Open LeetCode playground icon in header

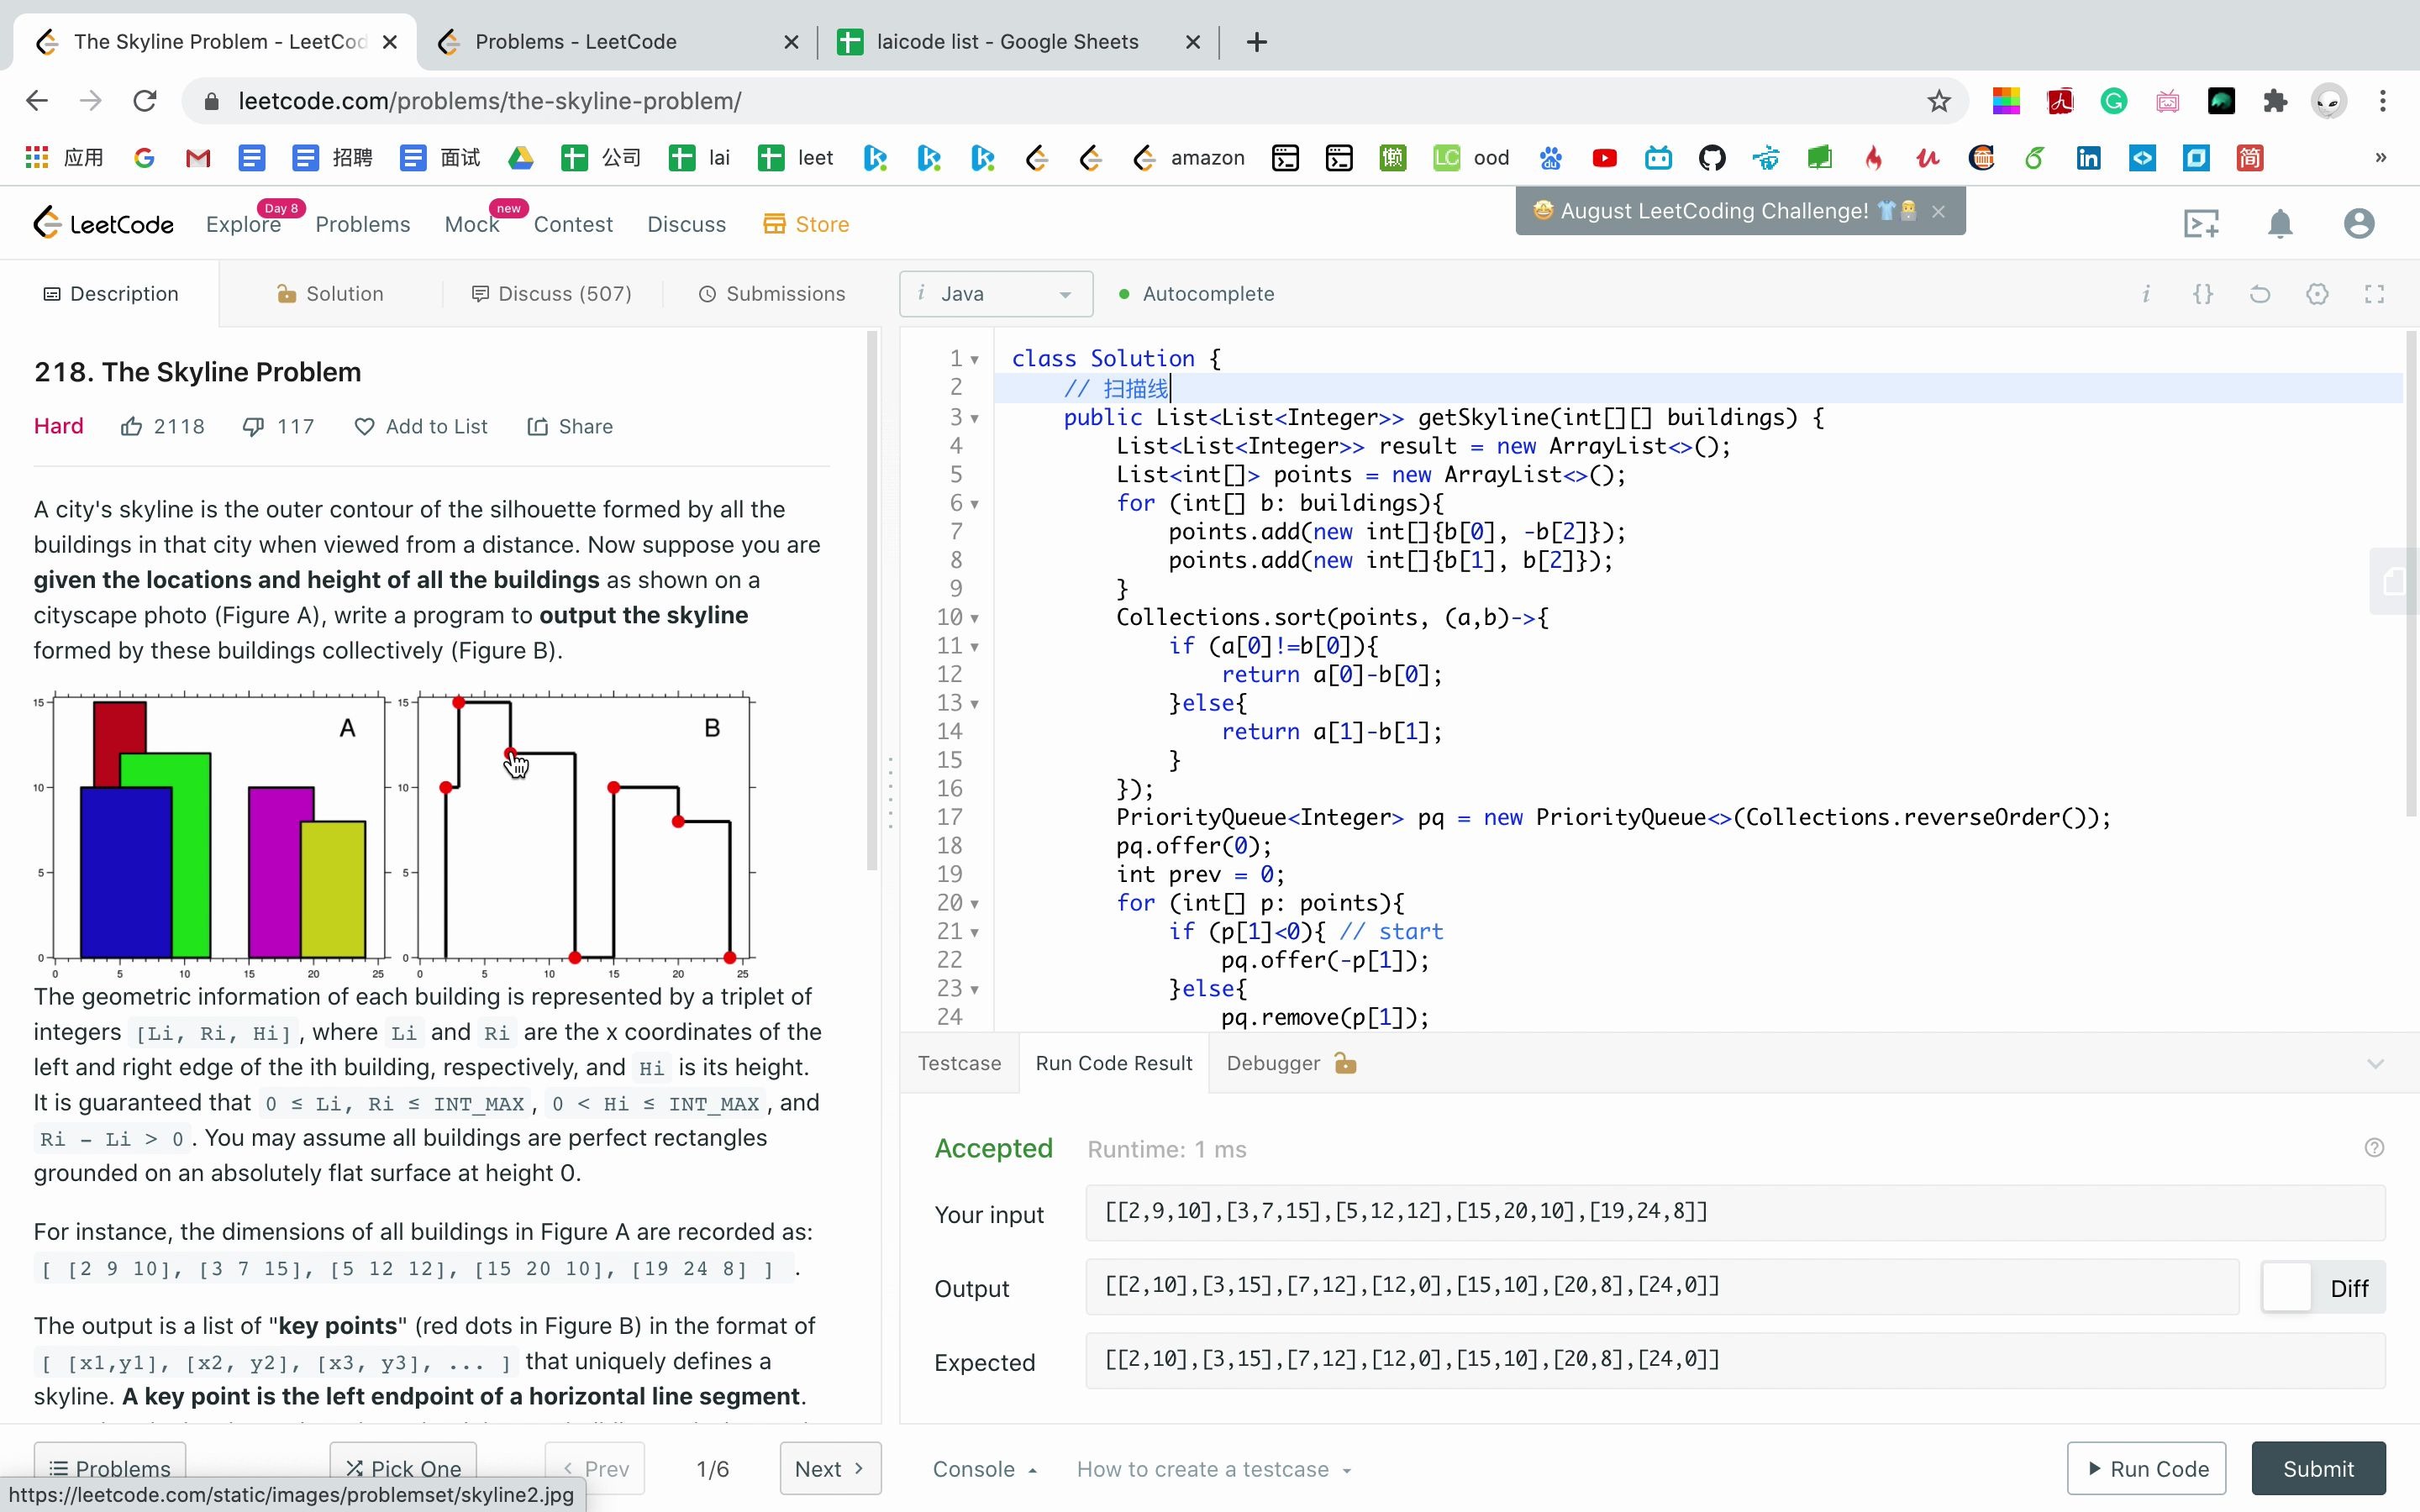(2200, 224)
